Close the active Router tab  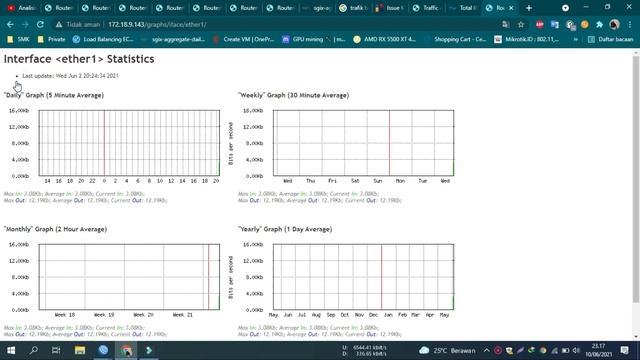511,8
